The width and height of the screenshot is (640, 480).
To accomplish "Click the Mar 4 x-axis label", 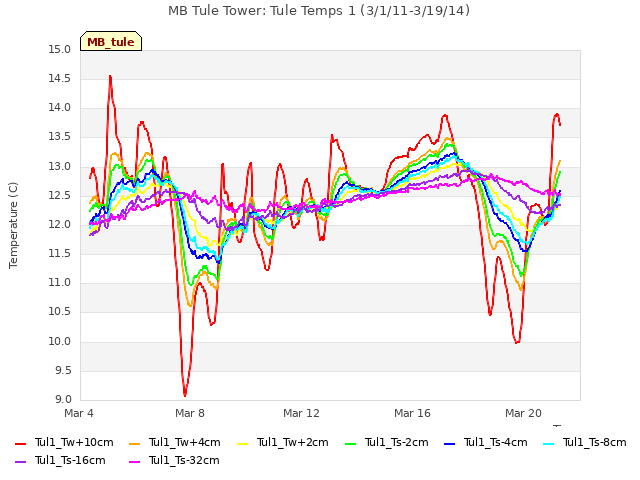I will 79,413.
